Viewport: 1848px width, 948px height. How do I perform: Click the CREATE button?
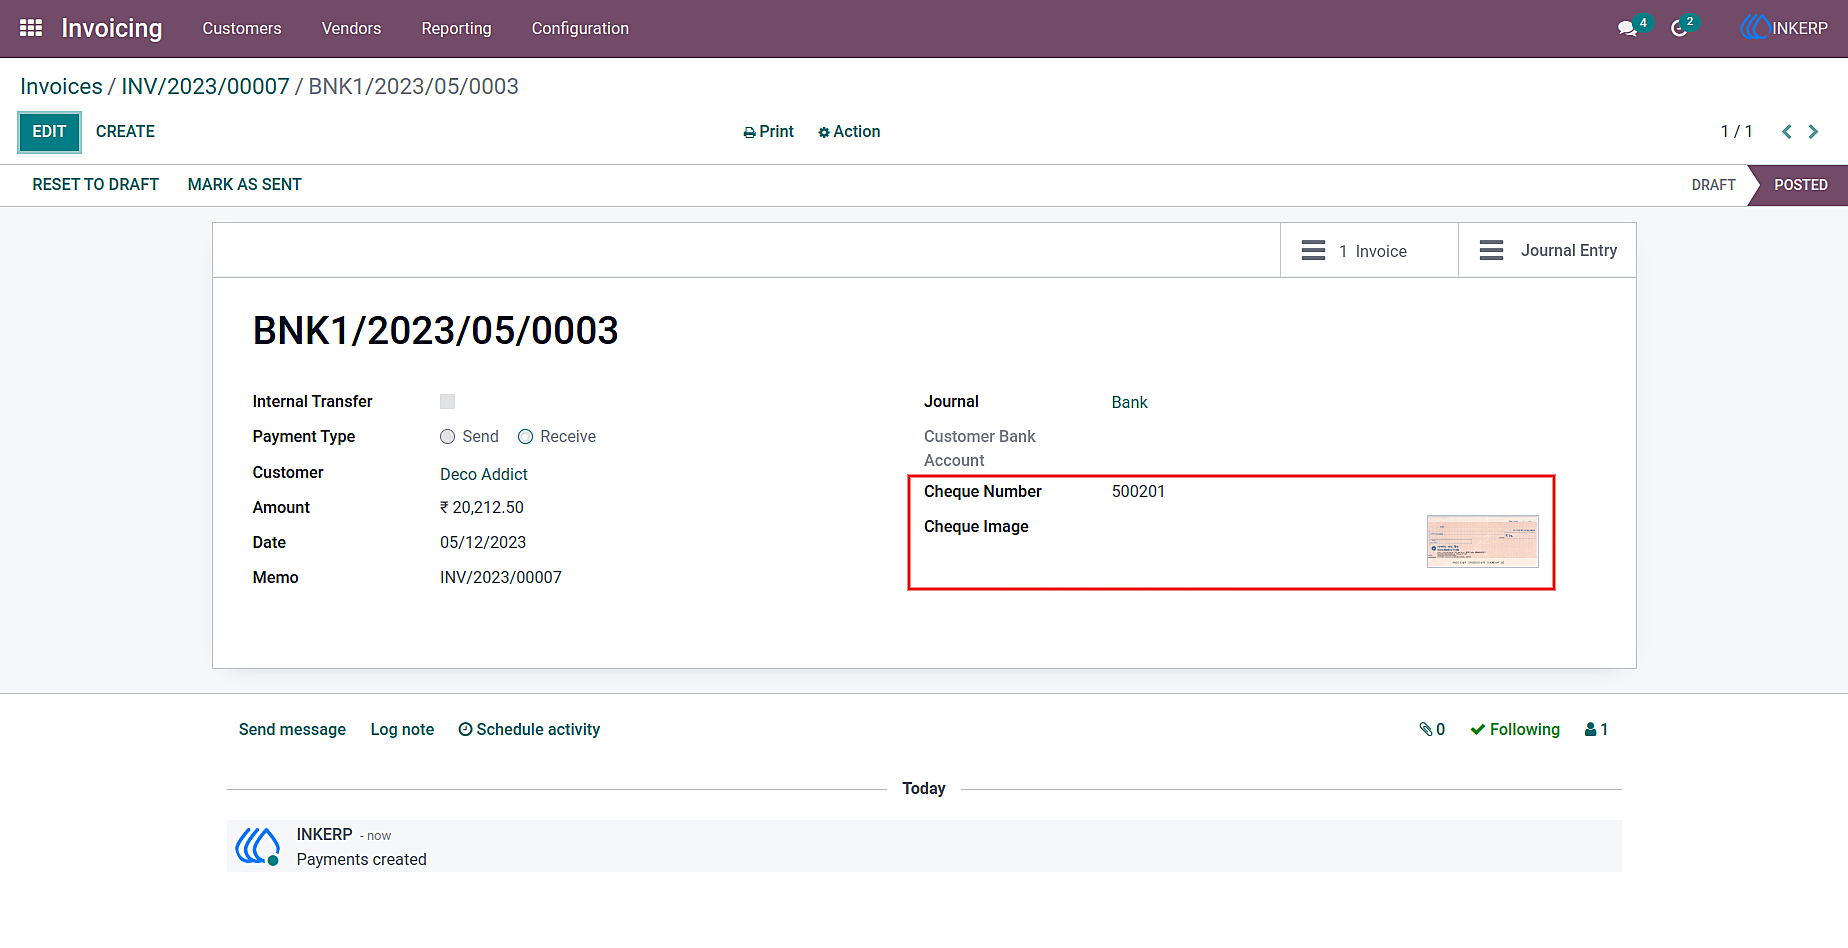[x=125, y=132]
